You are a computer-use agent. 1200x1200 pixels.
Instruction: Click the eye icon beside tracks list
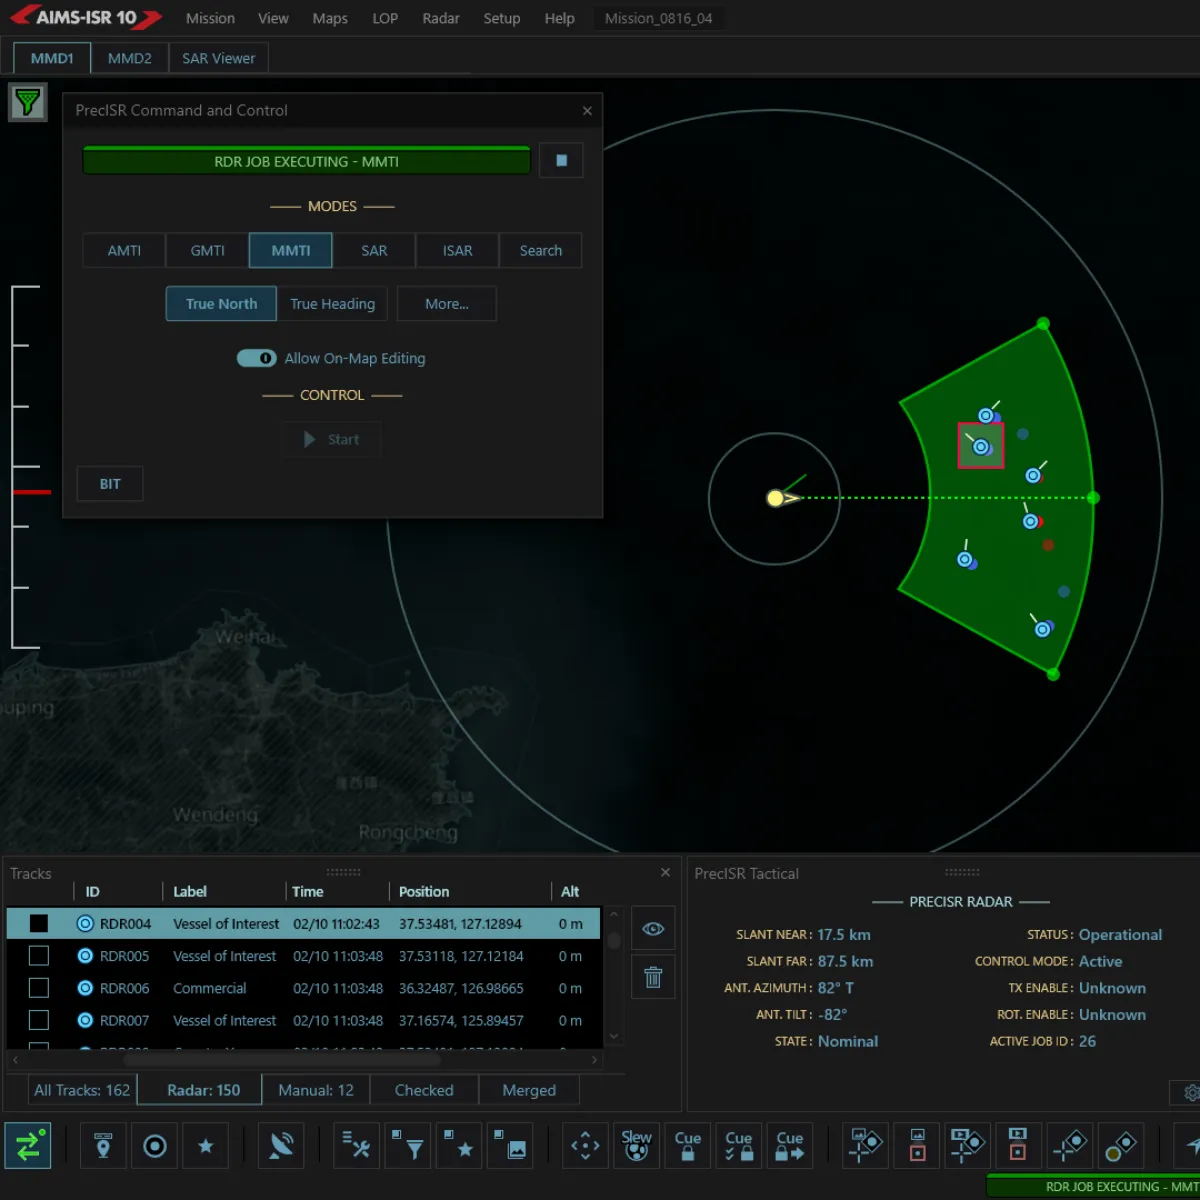[653, 929]
